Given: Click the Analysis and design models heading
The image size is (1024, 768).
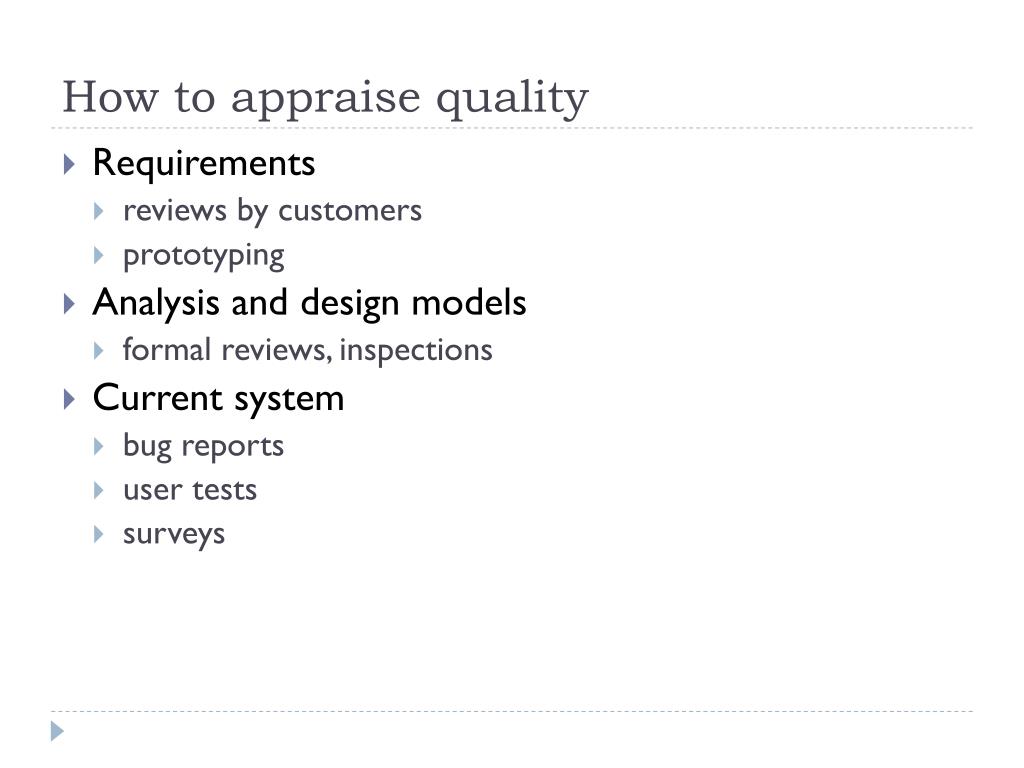Looking at the screenshot, I should click(310, 303).
